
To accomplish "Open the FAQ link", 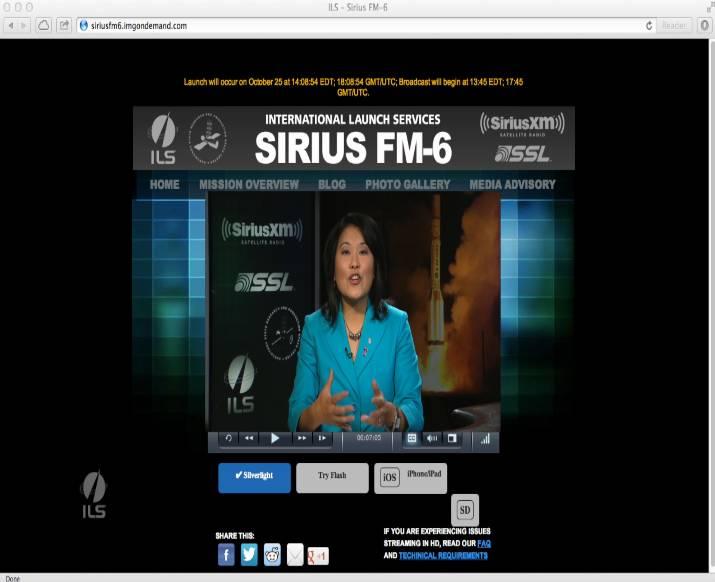I will coord(484,544).
